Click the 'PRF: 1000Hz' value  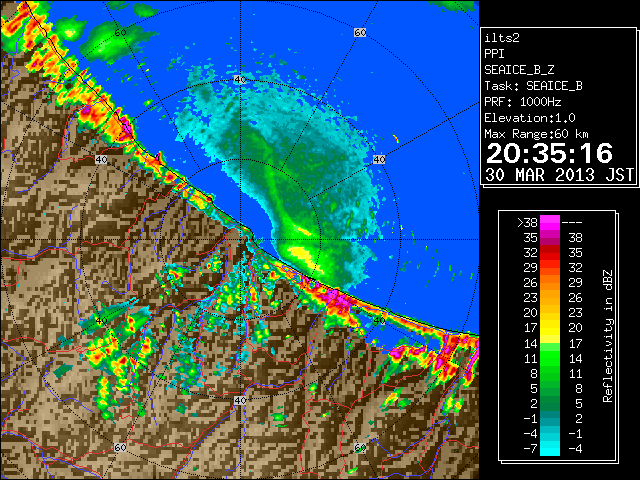tap(523, 102)
